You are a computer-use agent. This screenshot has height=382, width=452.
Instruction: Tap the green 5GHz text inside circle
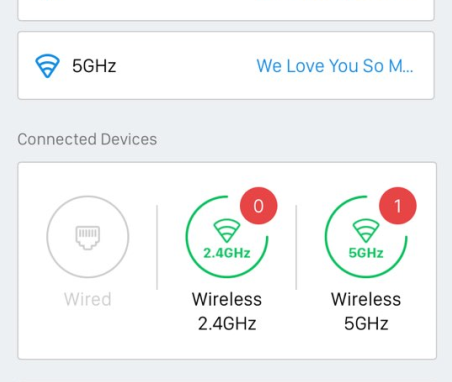(366, 253)
